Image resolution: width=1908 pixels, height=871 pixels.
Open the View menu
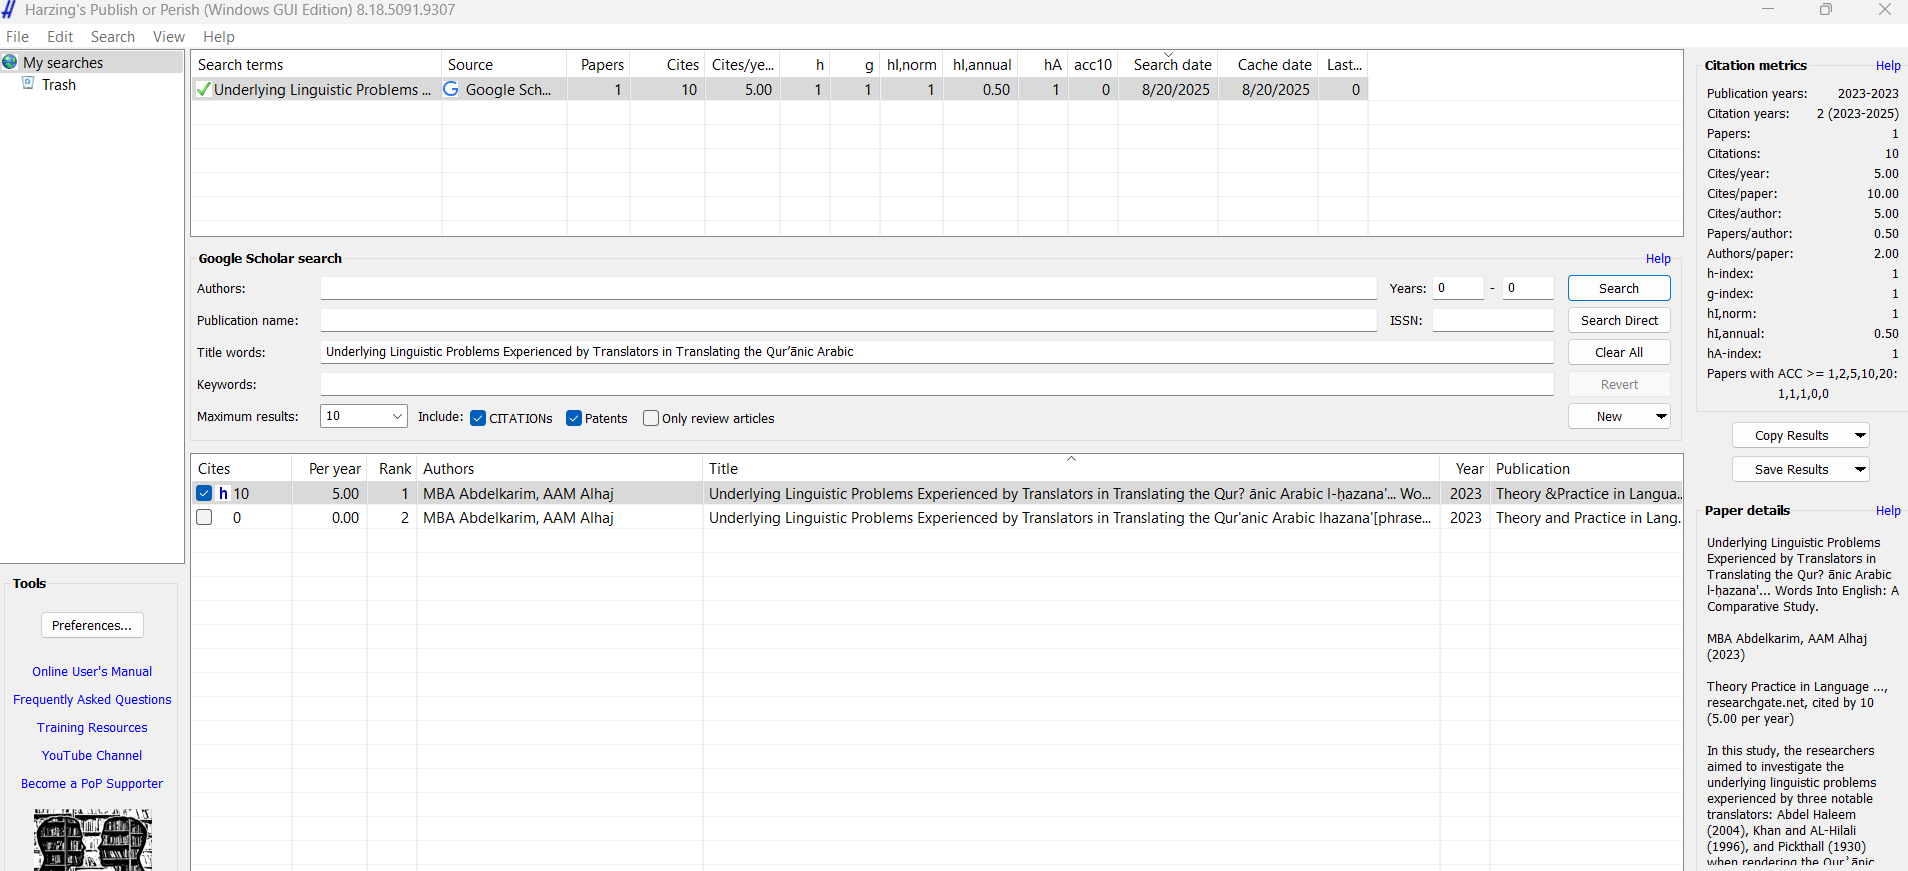pyautogui.click(x=168, y=37)
